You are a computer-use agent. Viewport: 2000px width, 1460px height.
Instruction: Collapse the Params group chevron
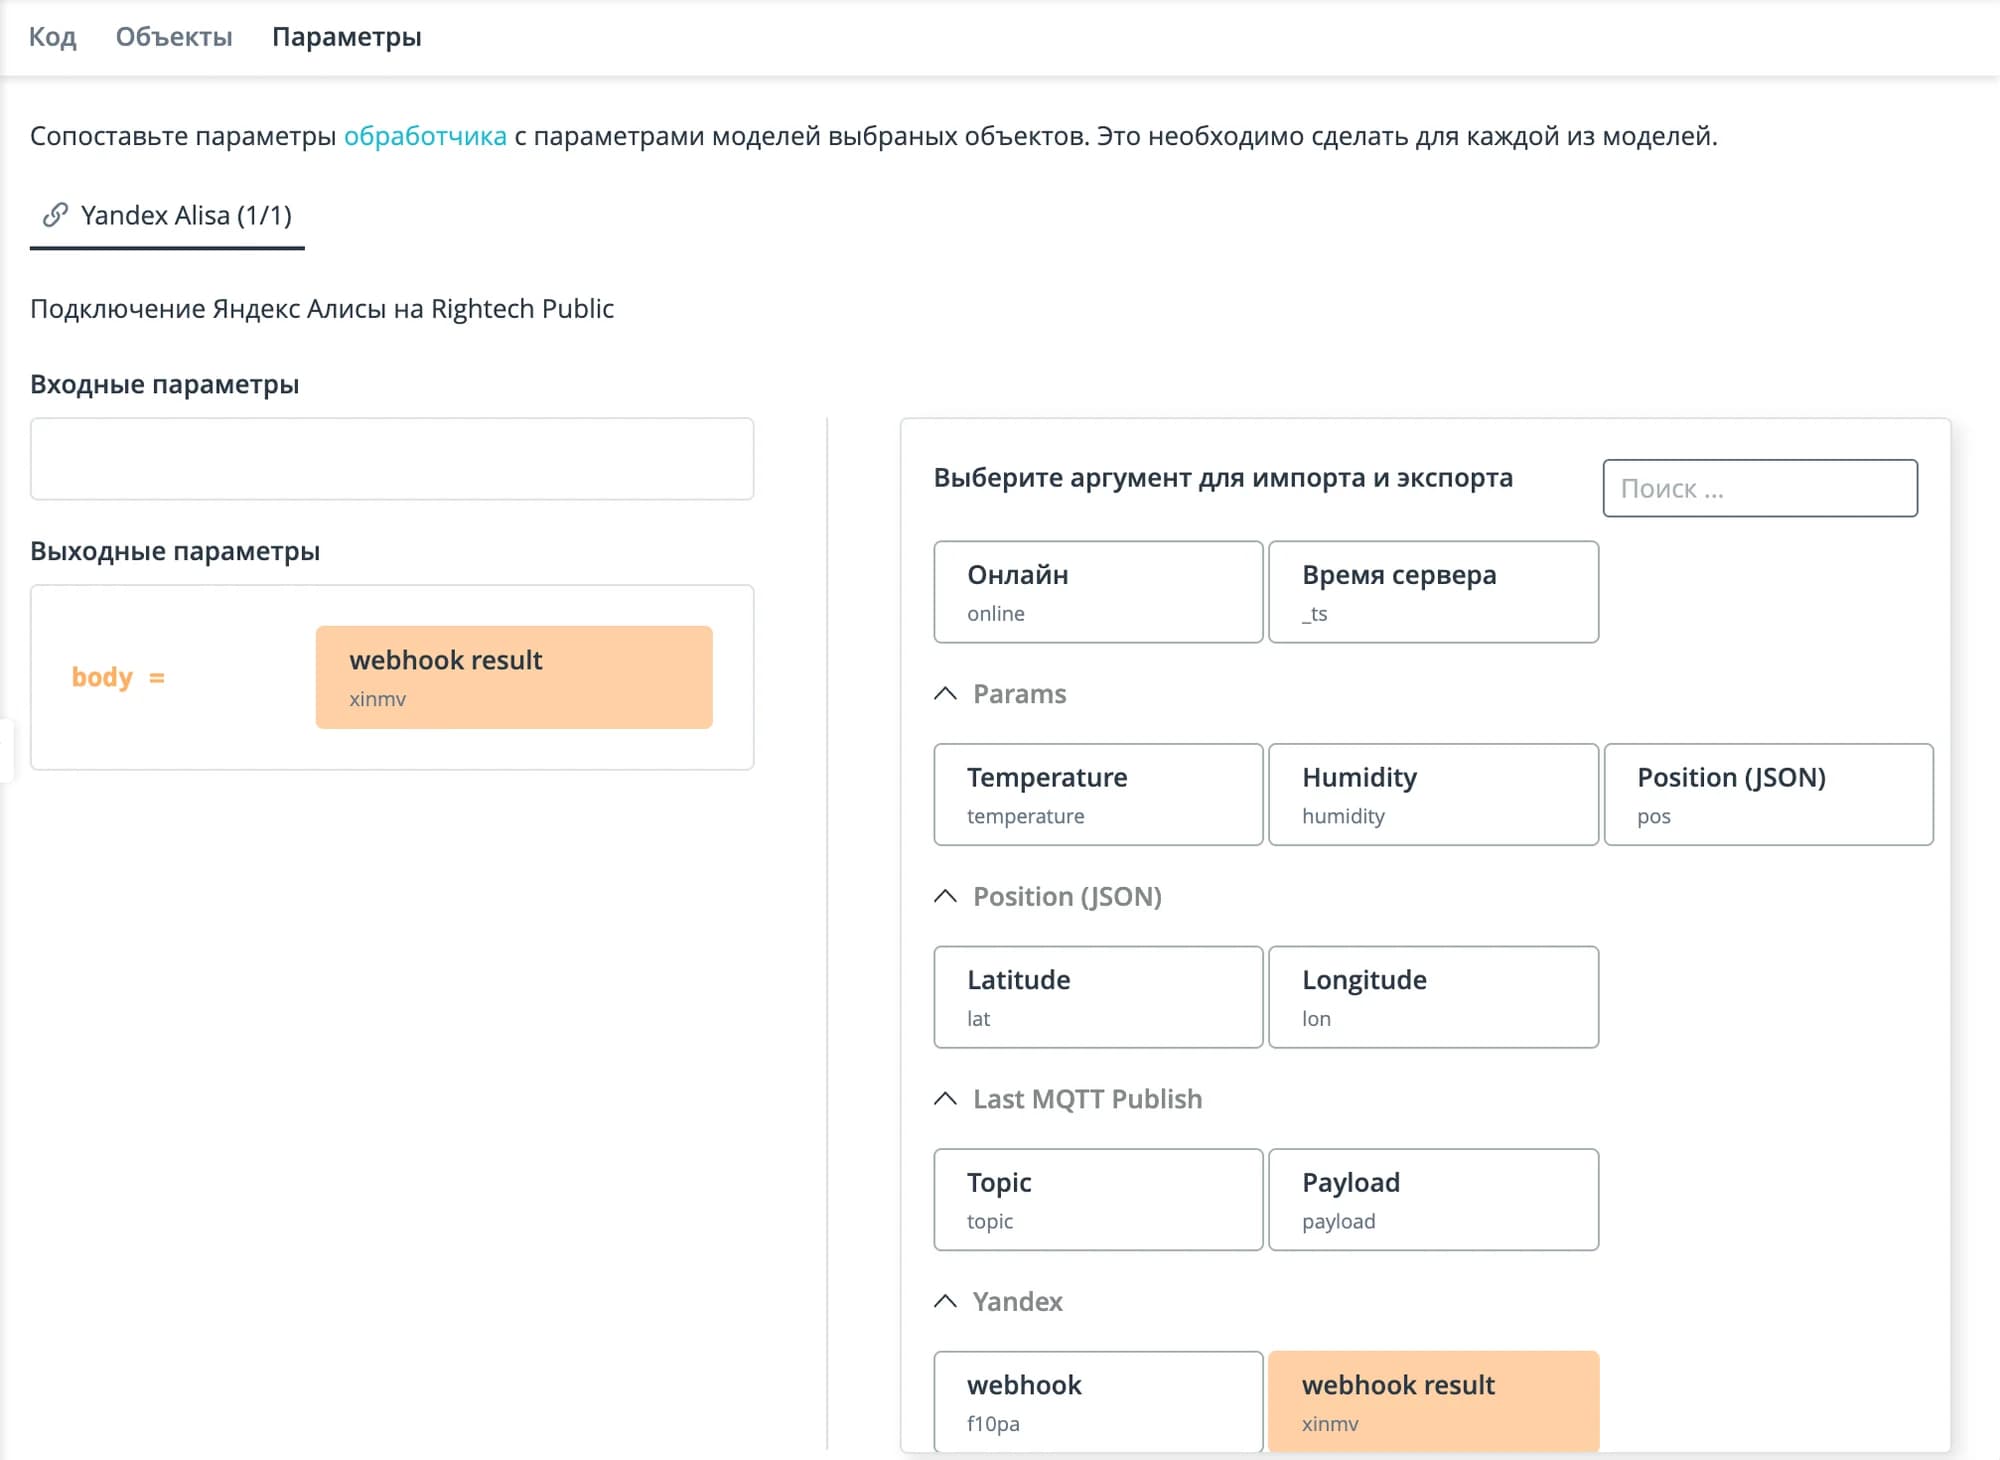pos(945,694)
